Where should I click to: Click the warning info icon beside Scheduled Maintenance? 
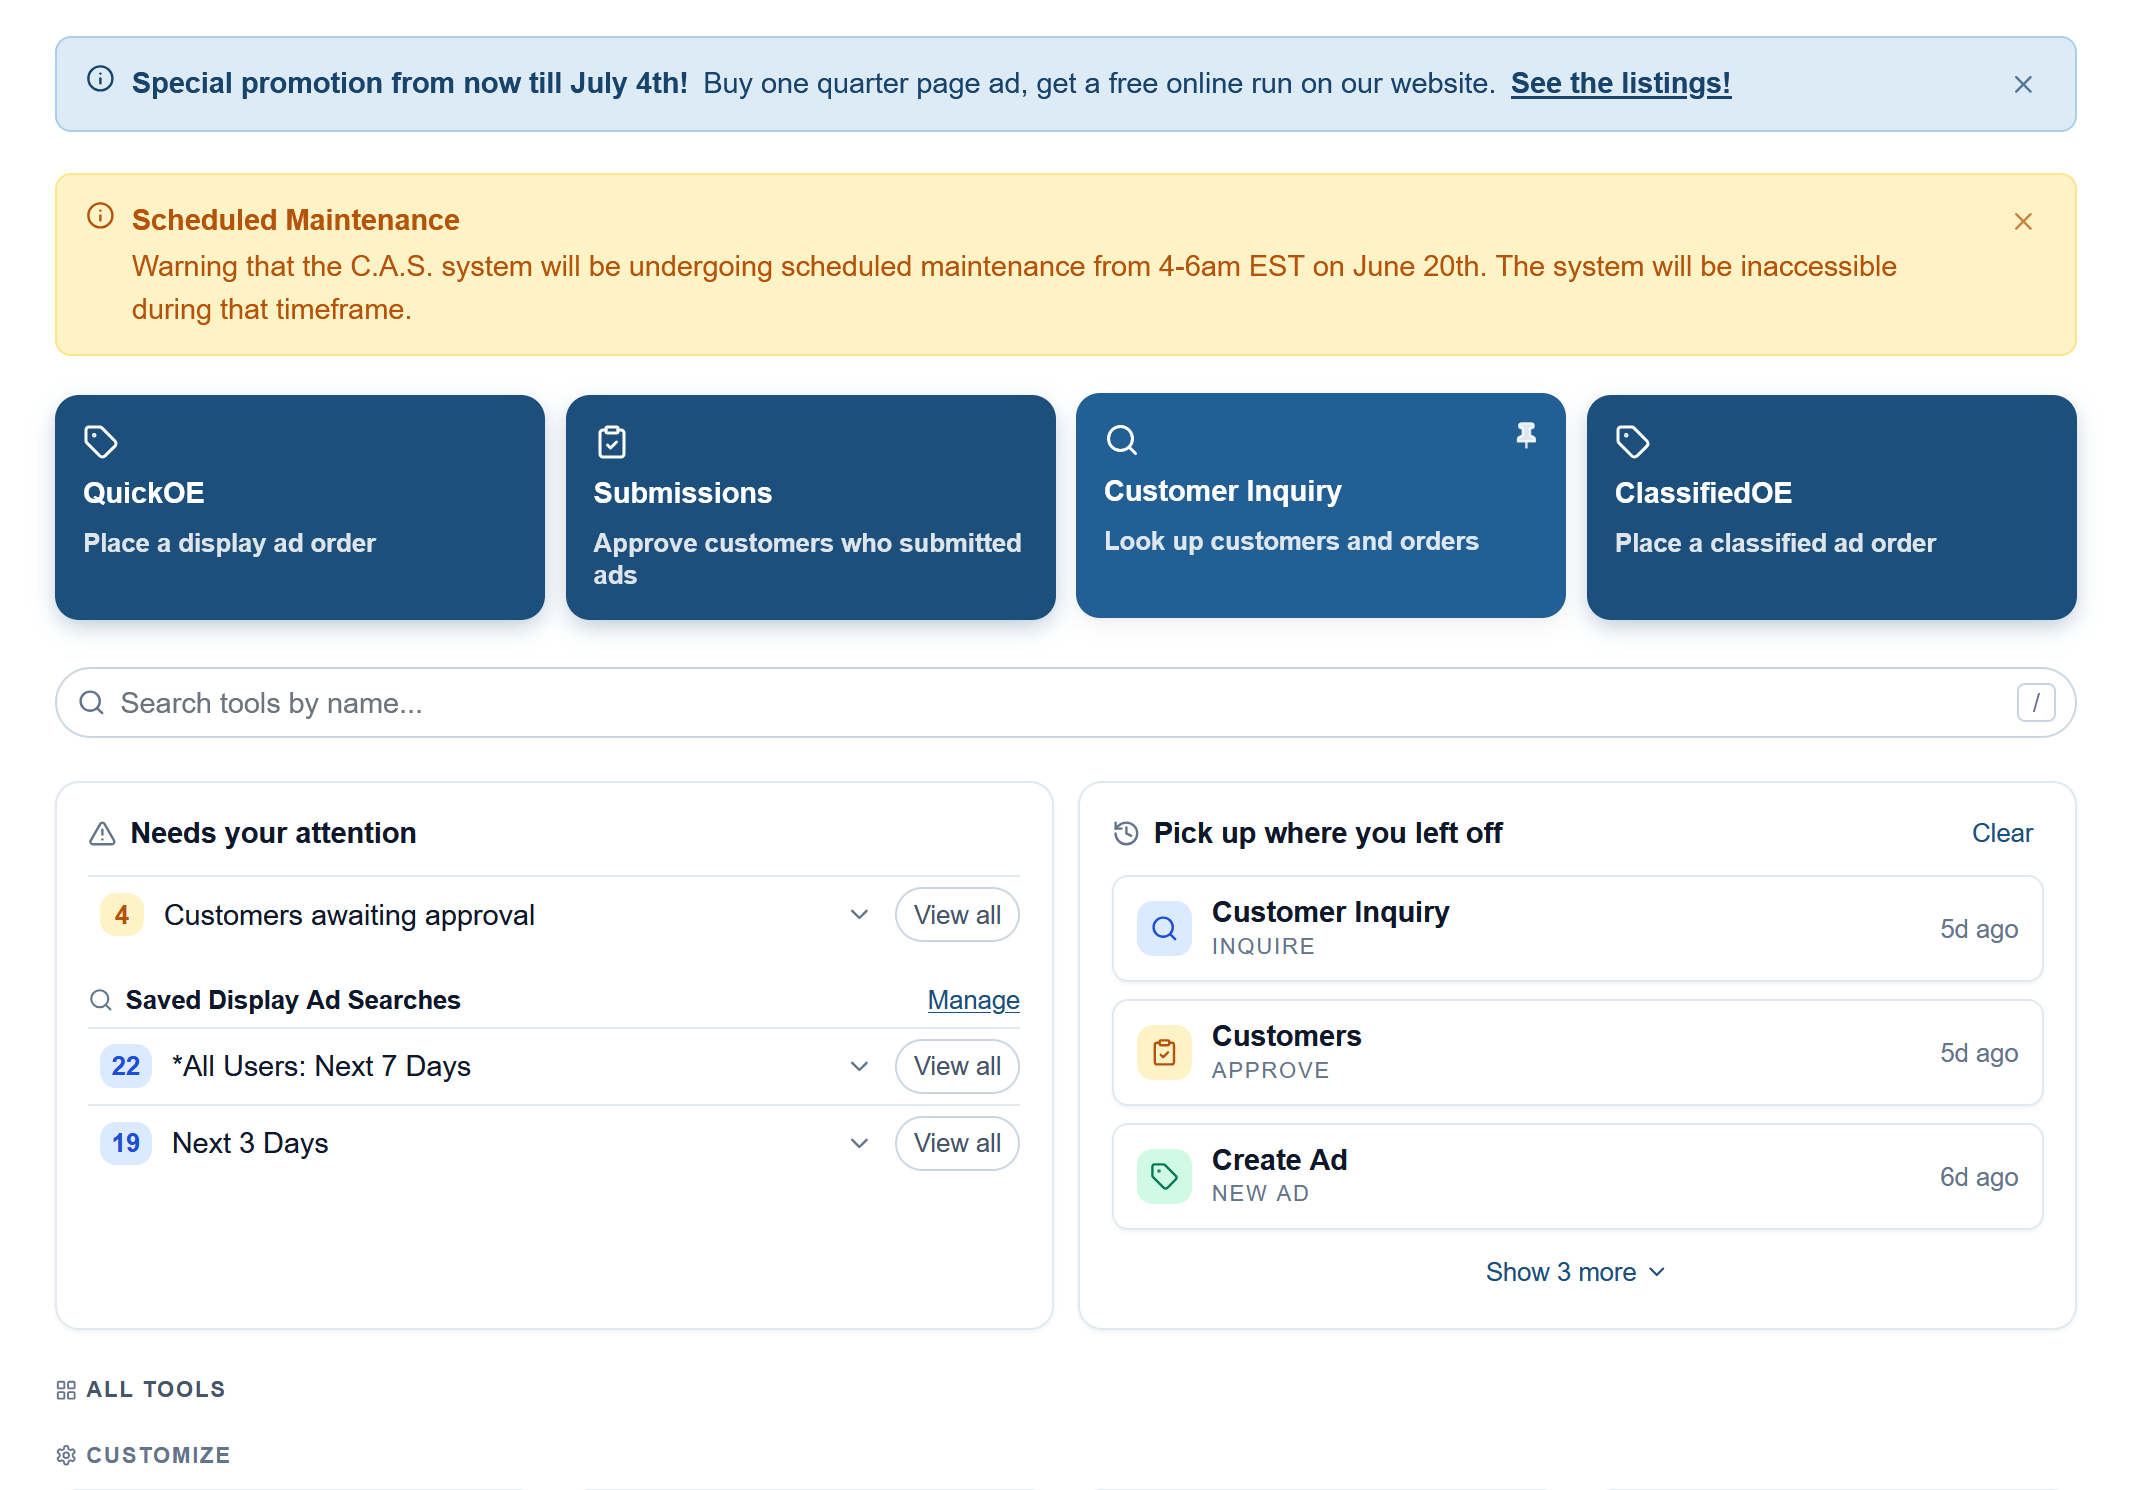[100, 216]
